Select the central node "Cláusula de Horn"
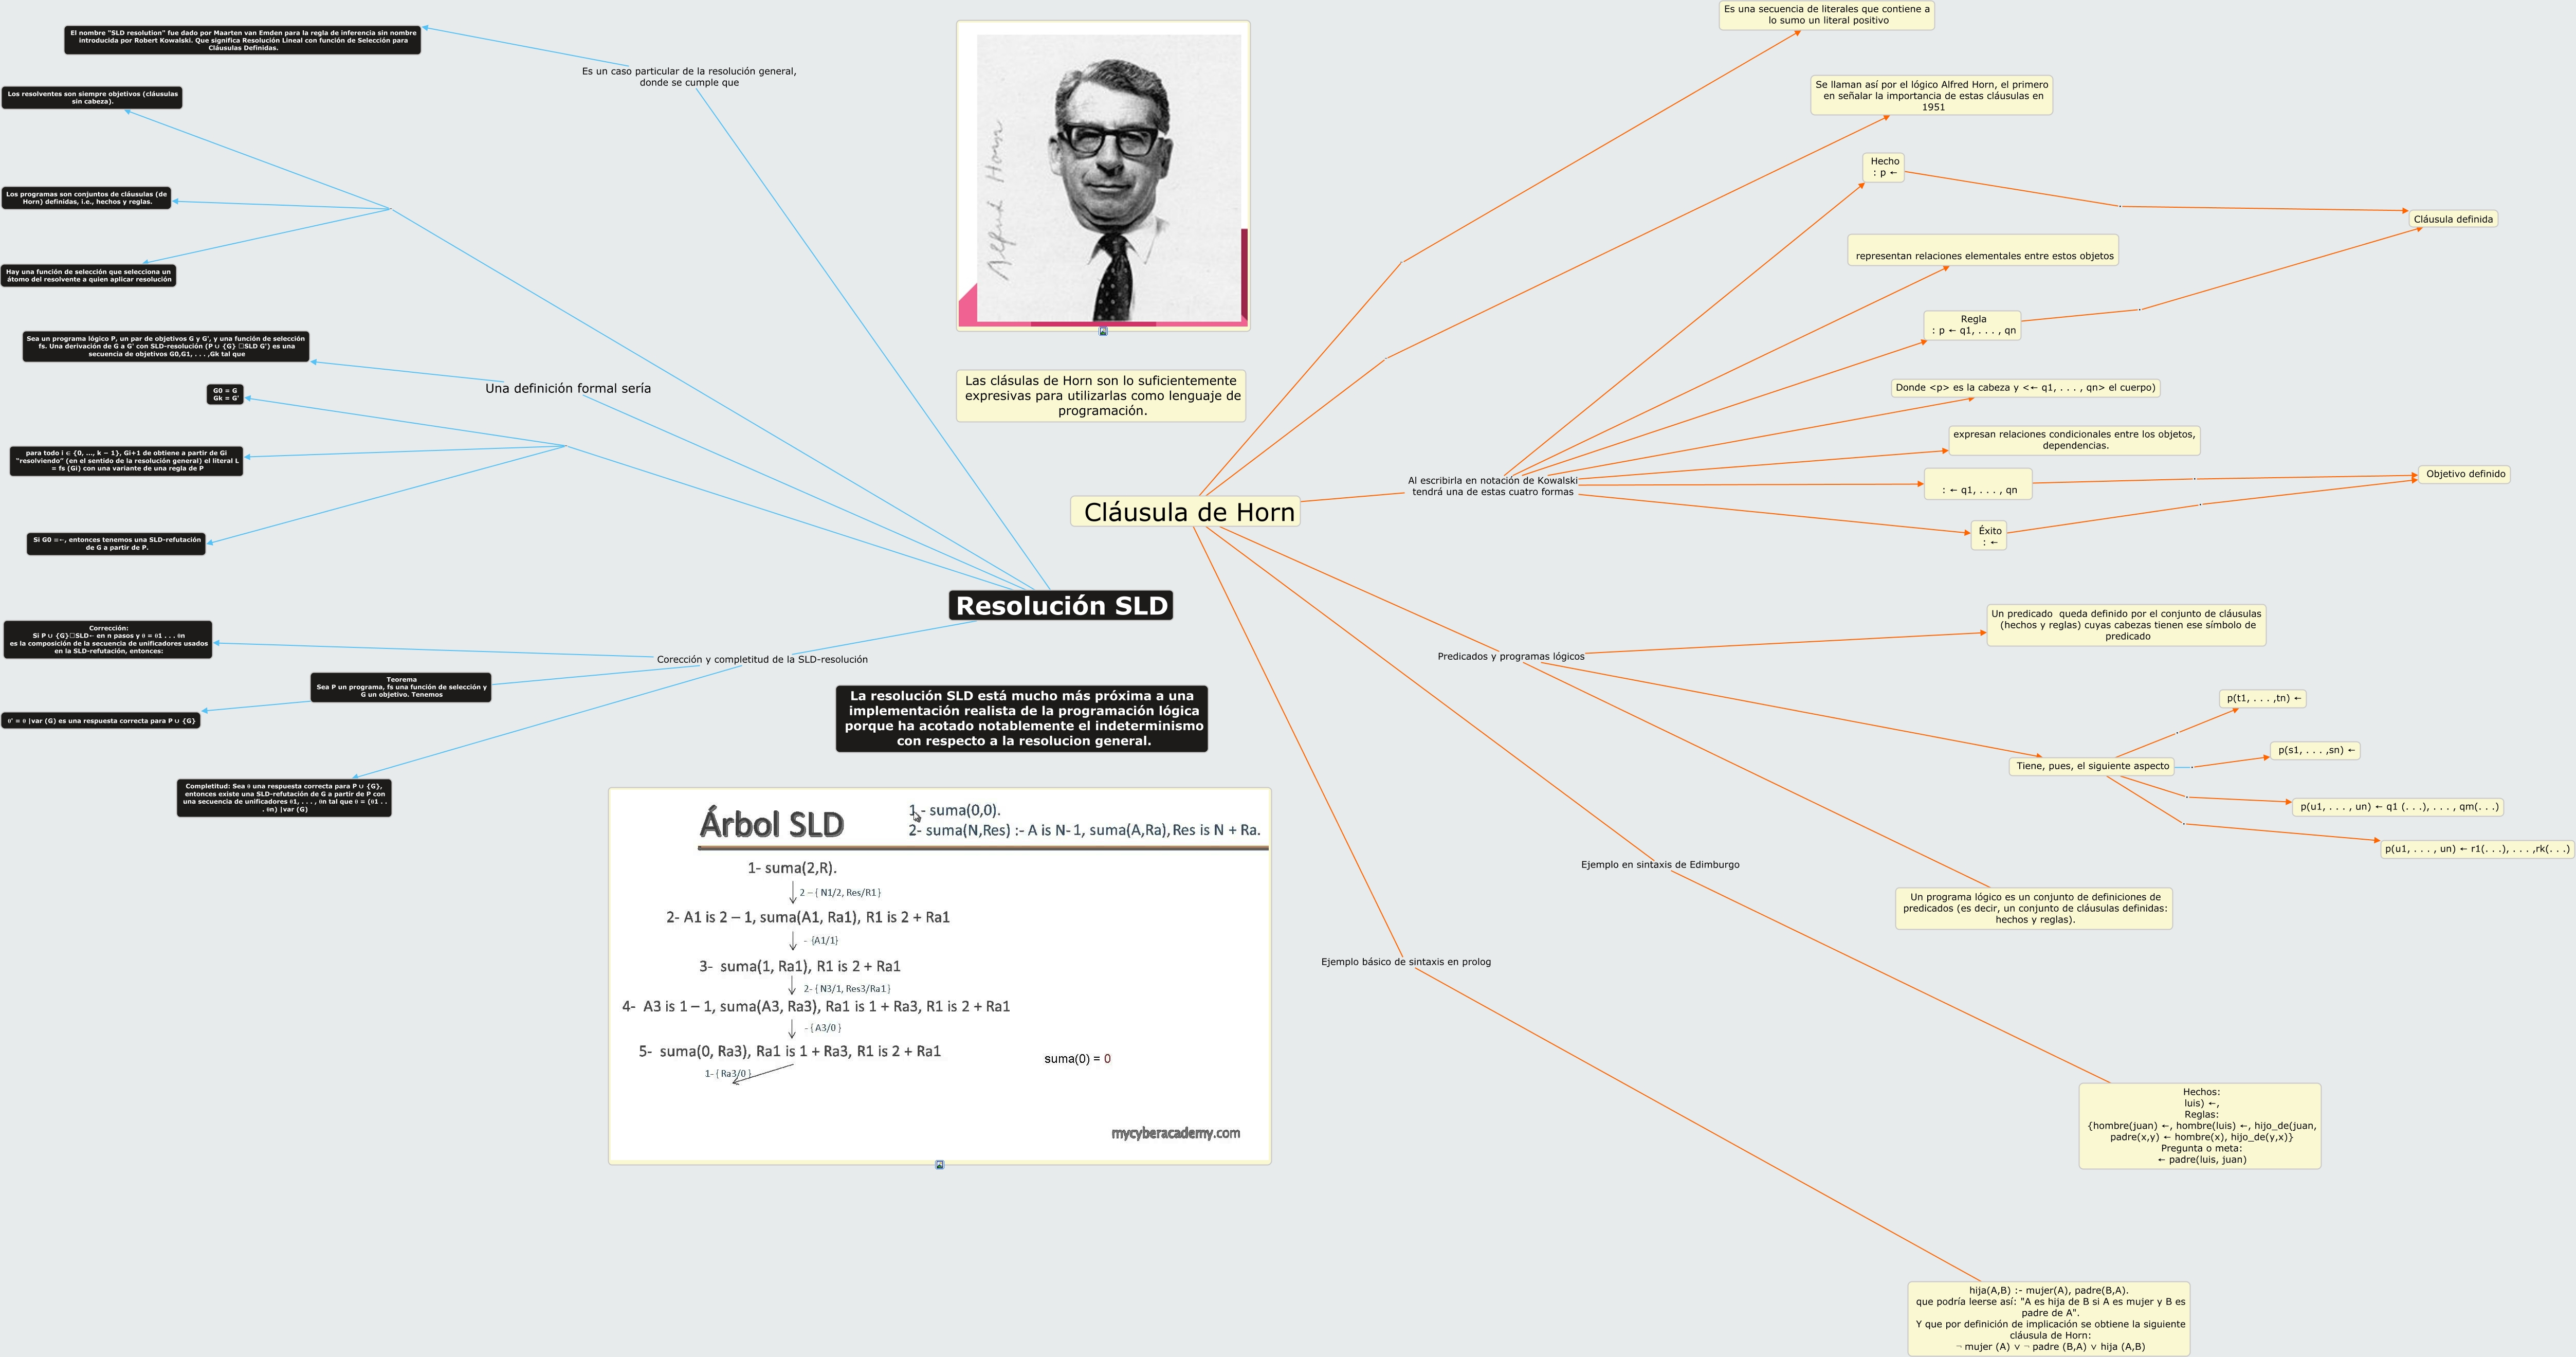Screen dimensions: 2576x1357 [x=1187, y=512]
